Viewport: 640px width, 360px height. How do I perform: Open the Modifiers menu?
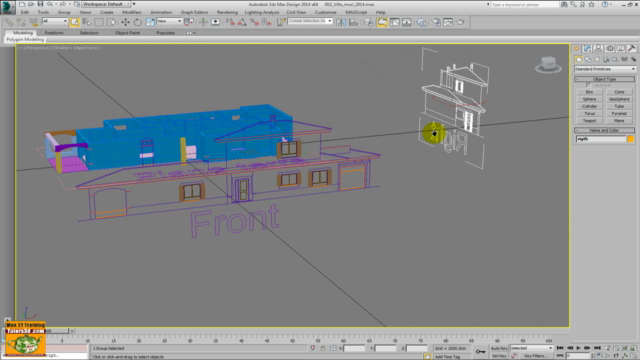click(131, 12)
